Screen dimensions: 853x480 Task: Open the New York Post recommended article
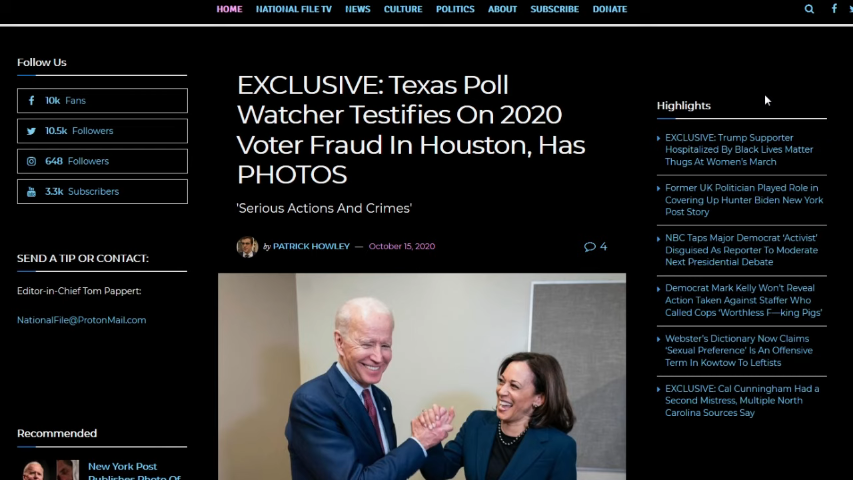click(134, 471)
